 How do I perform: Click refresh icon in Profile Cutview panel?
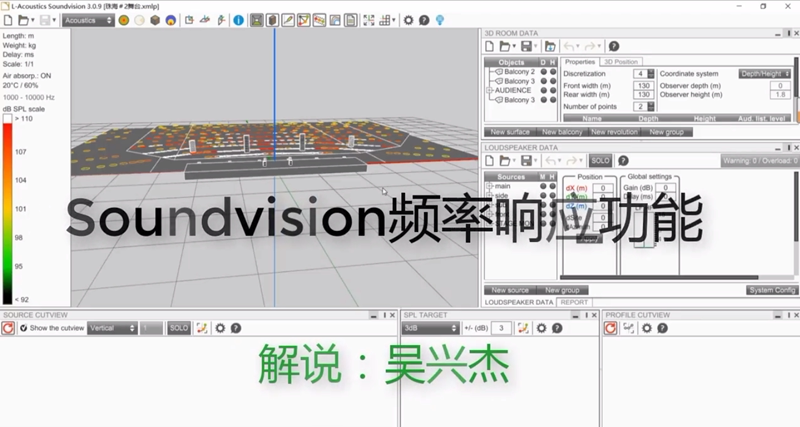pyautogui.click(x=611, y=328)
